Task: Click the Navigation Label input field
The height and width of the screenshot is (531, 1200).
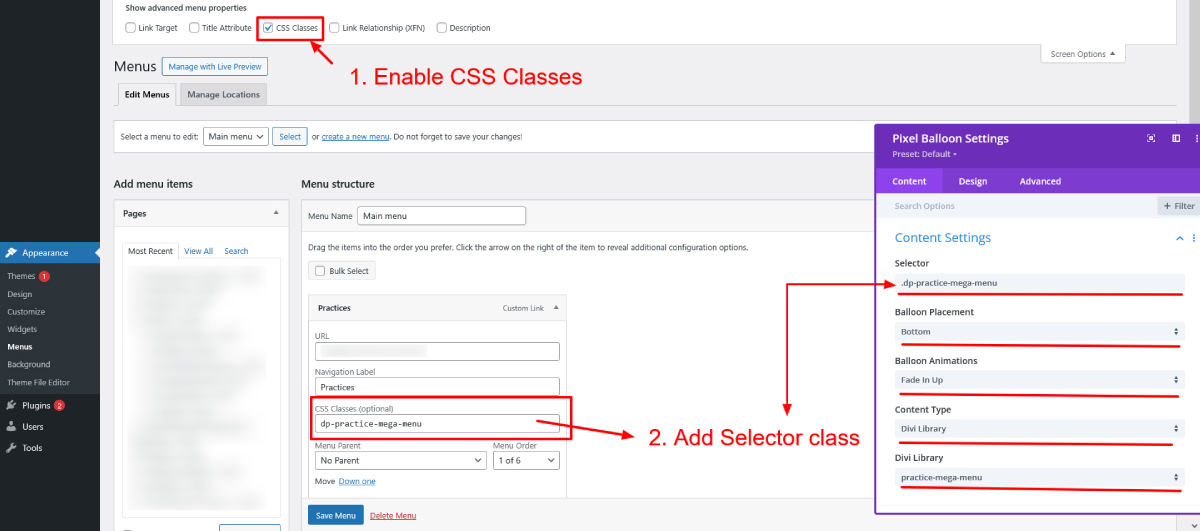Action: coord(437,386)
